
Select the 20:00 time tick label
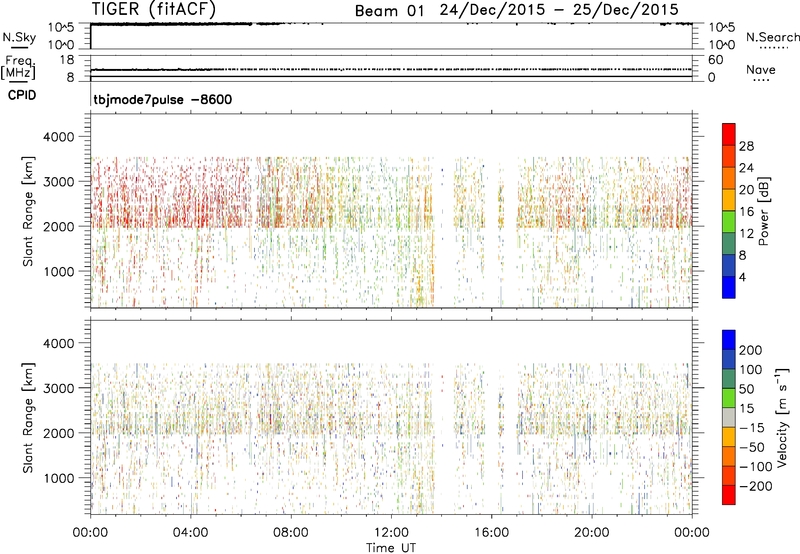pyautogui.click(x=592, y=533)
